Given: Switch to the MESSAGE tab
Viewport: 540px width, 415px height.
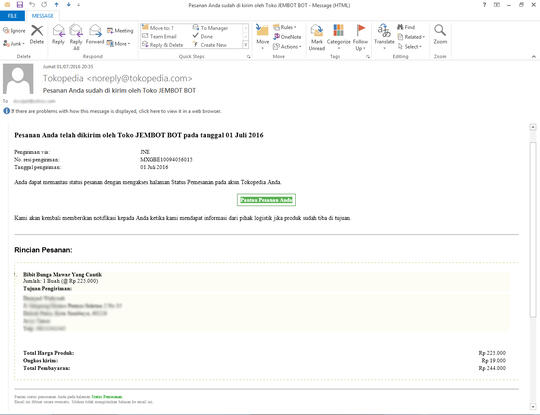Looking at the screenshot, I should tap(42, 16).
